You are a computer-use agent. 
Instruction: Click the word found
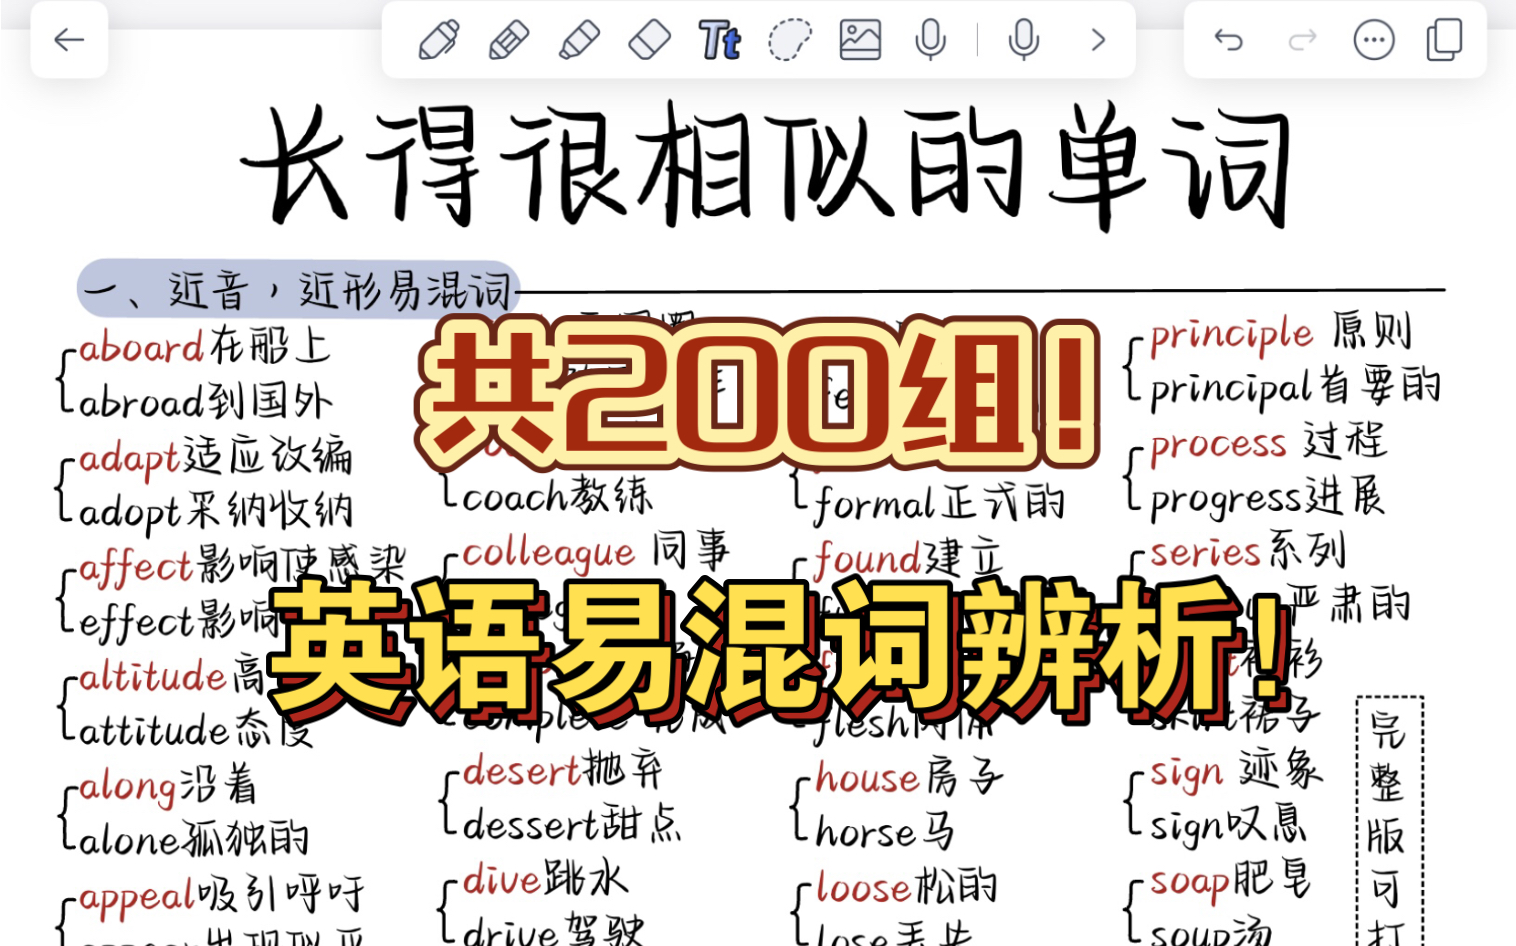point(868,560)
